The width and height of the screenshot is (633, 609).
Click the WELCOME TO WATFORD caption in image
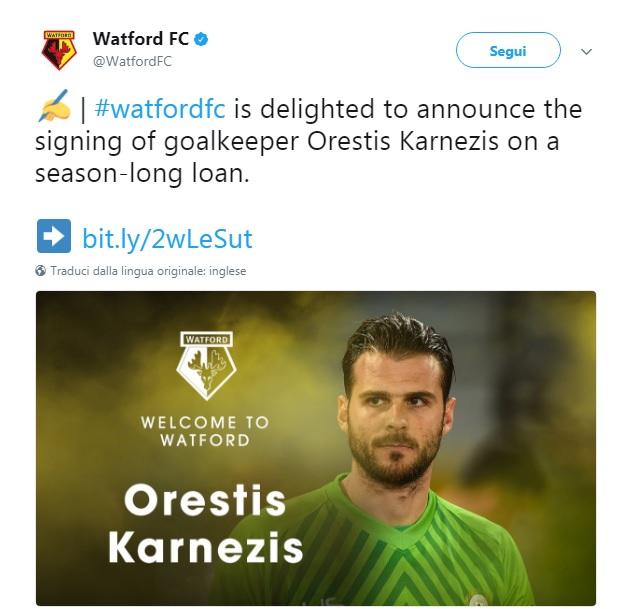coord(205,431)
